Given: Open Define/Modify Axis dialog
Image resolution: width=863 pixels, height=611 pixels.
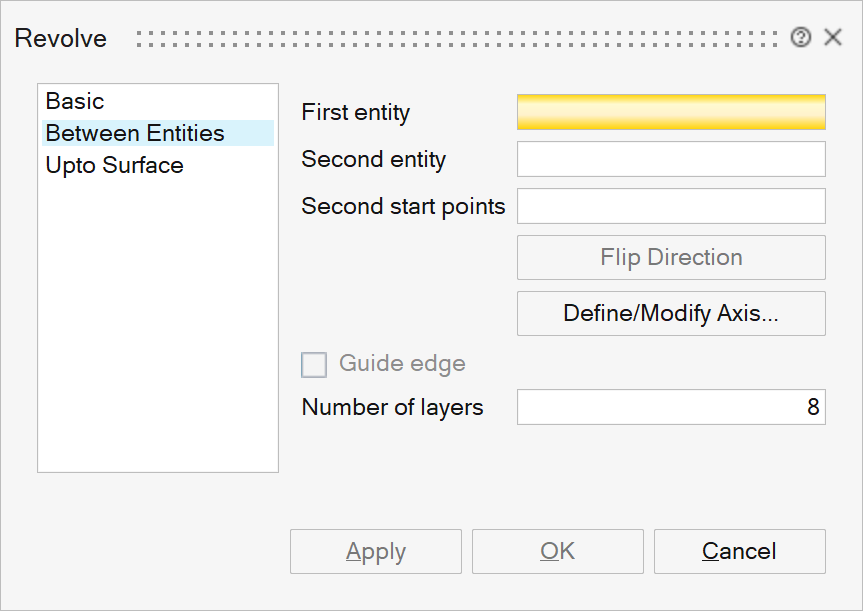Looking at the screenshot, I should pos(671,313).
